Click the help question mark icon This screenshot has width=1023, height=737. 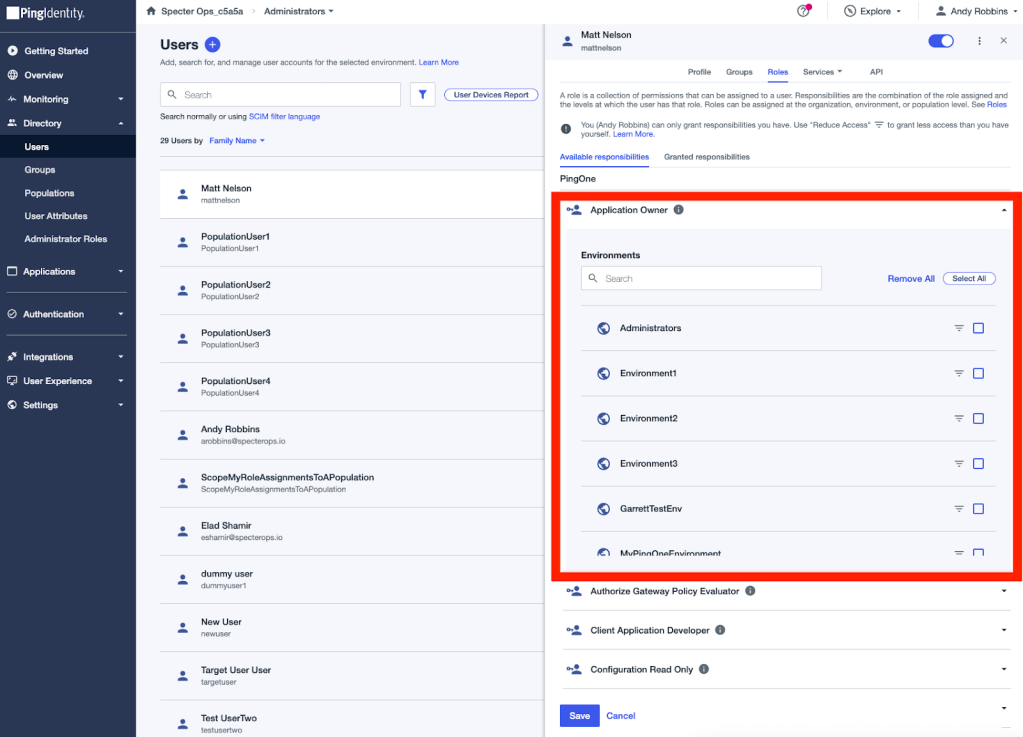pos(803,11)
